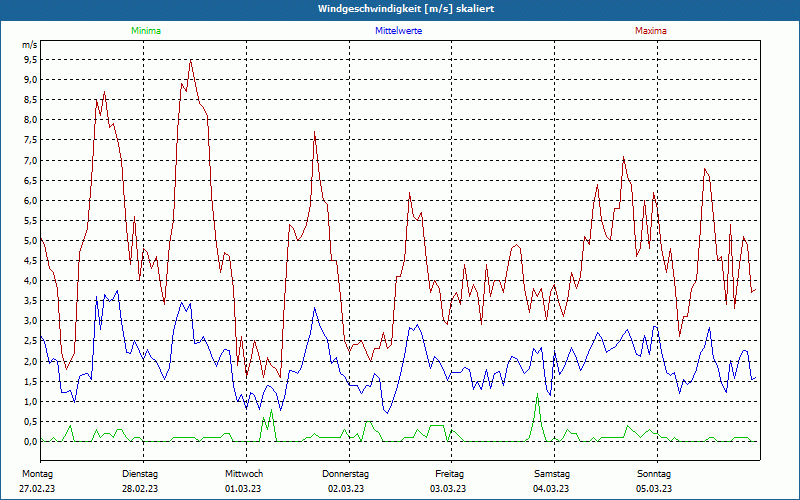
Task: Click the 7,0 y-axis value
Action: click(31, 161)
